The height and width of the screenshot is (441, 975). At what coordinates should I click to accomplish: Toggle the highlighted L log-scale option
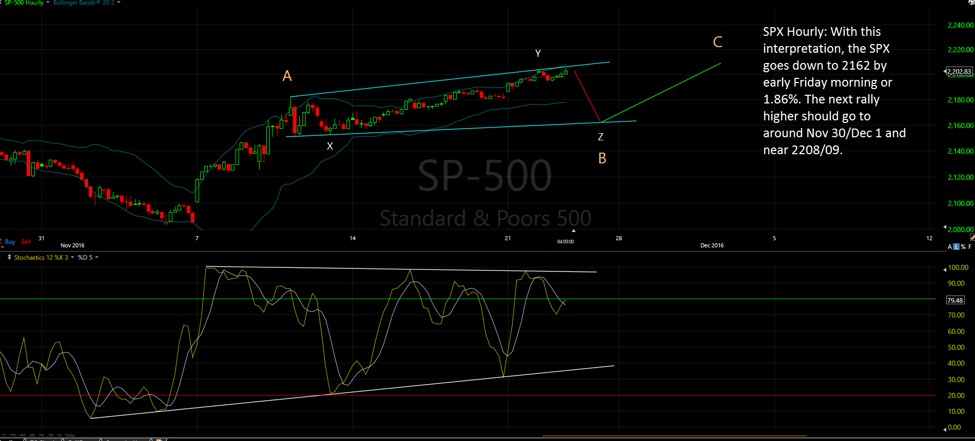click(956, 246)
